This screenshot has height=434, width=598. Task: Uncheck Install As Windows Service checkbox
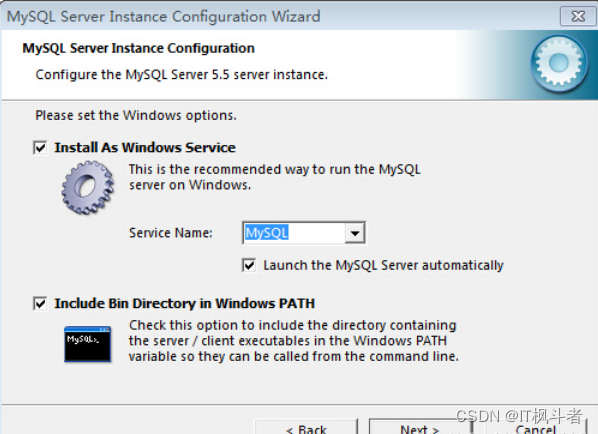click(x=40, y=148)
